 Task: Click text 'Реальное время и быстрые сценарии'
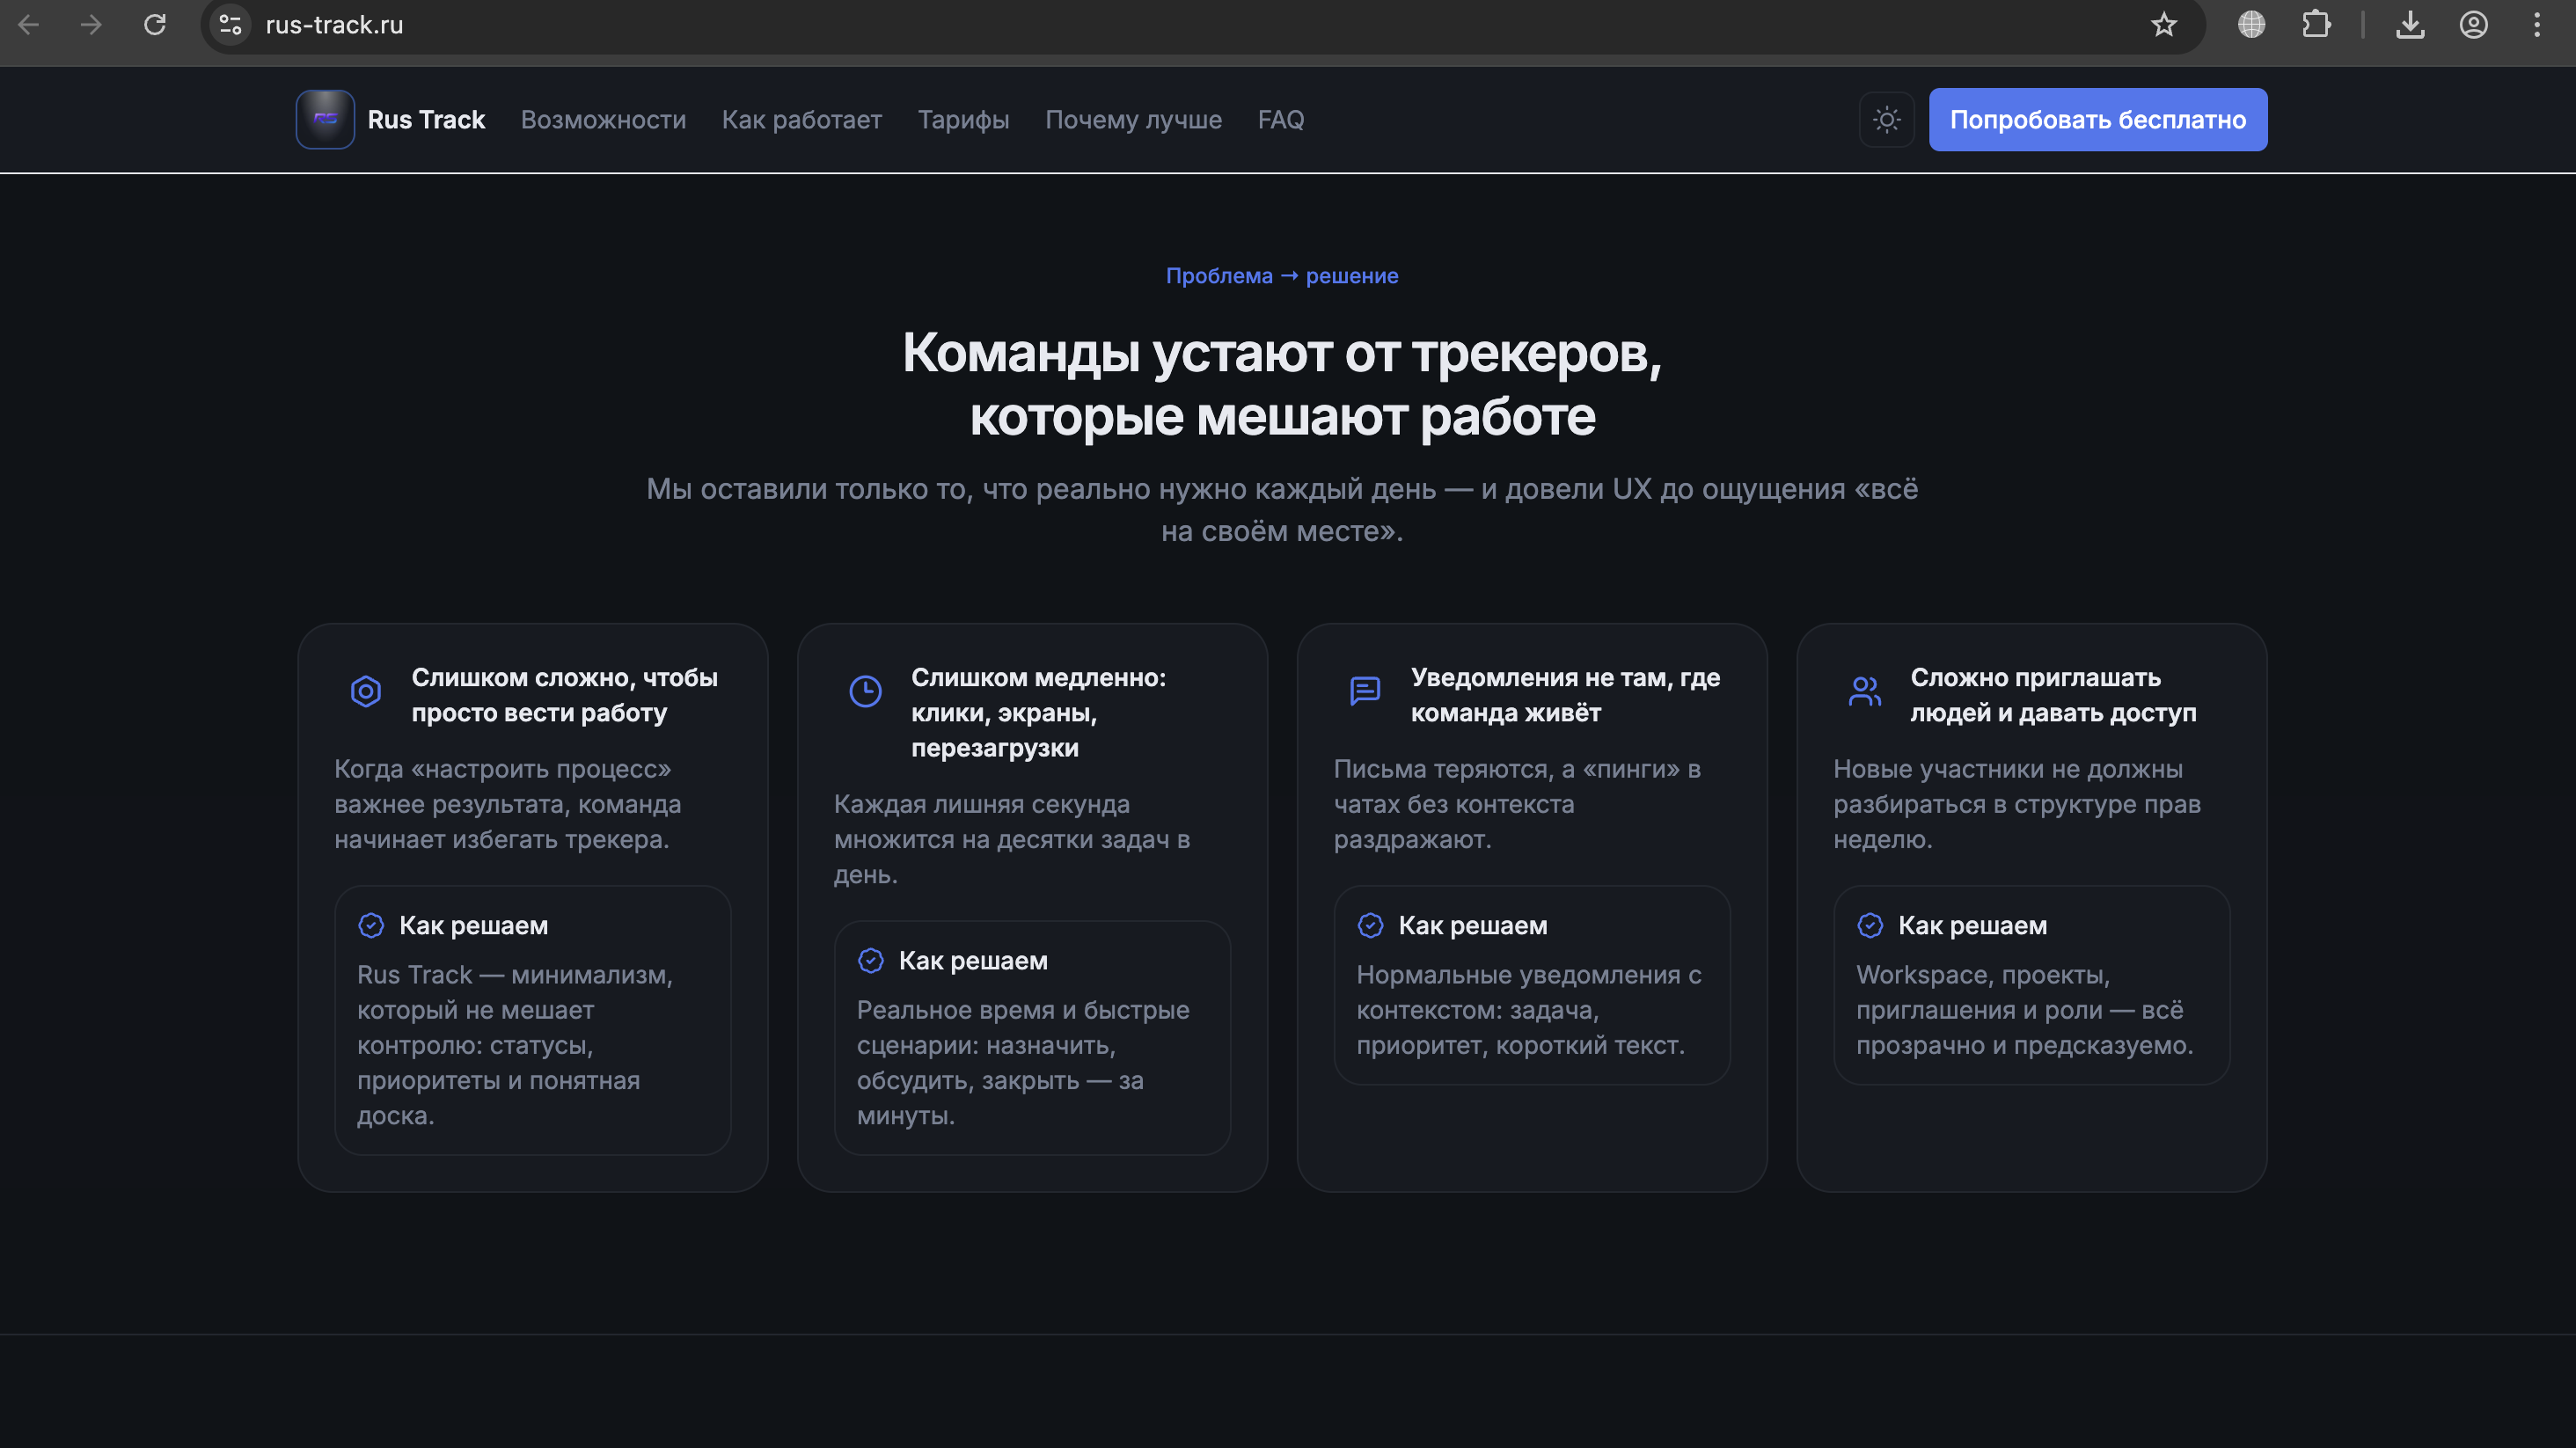pyautogui.click(x=1023, y=1063)
